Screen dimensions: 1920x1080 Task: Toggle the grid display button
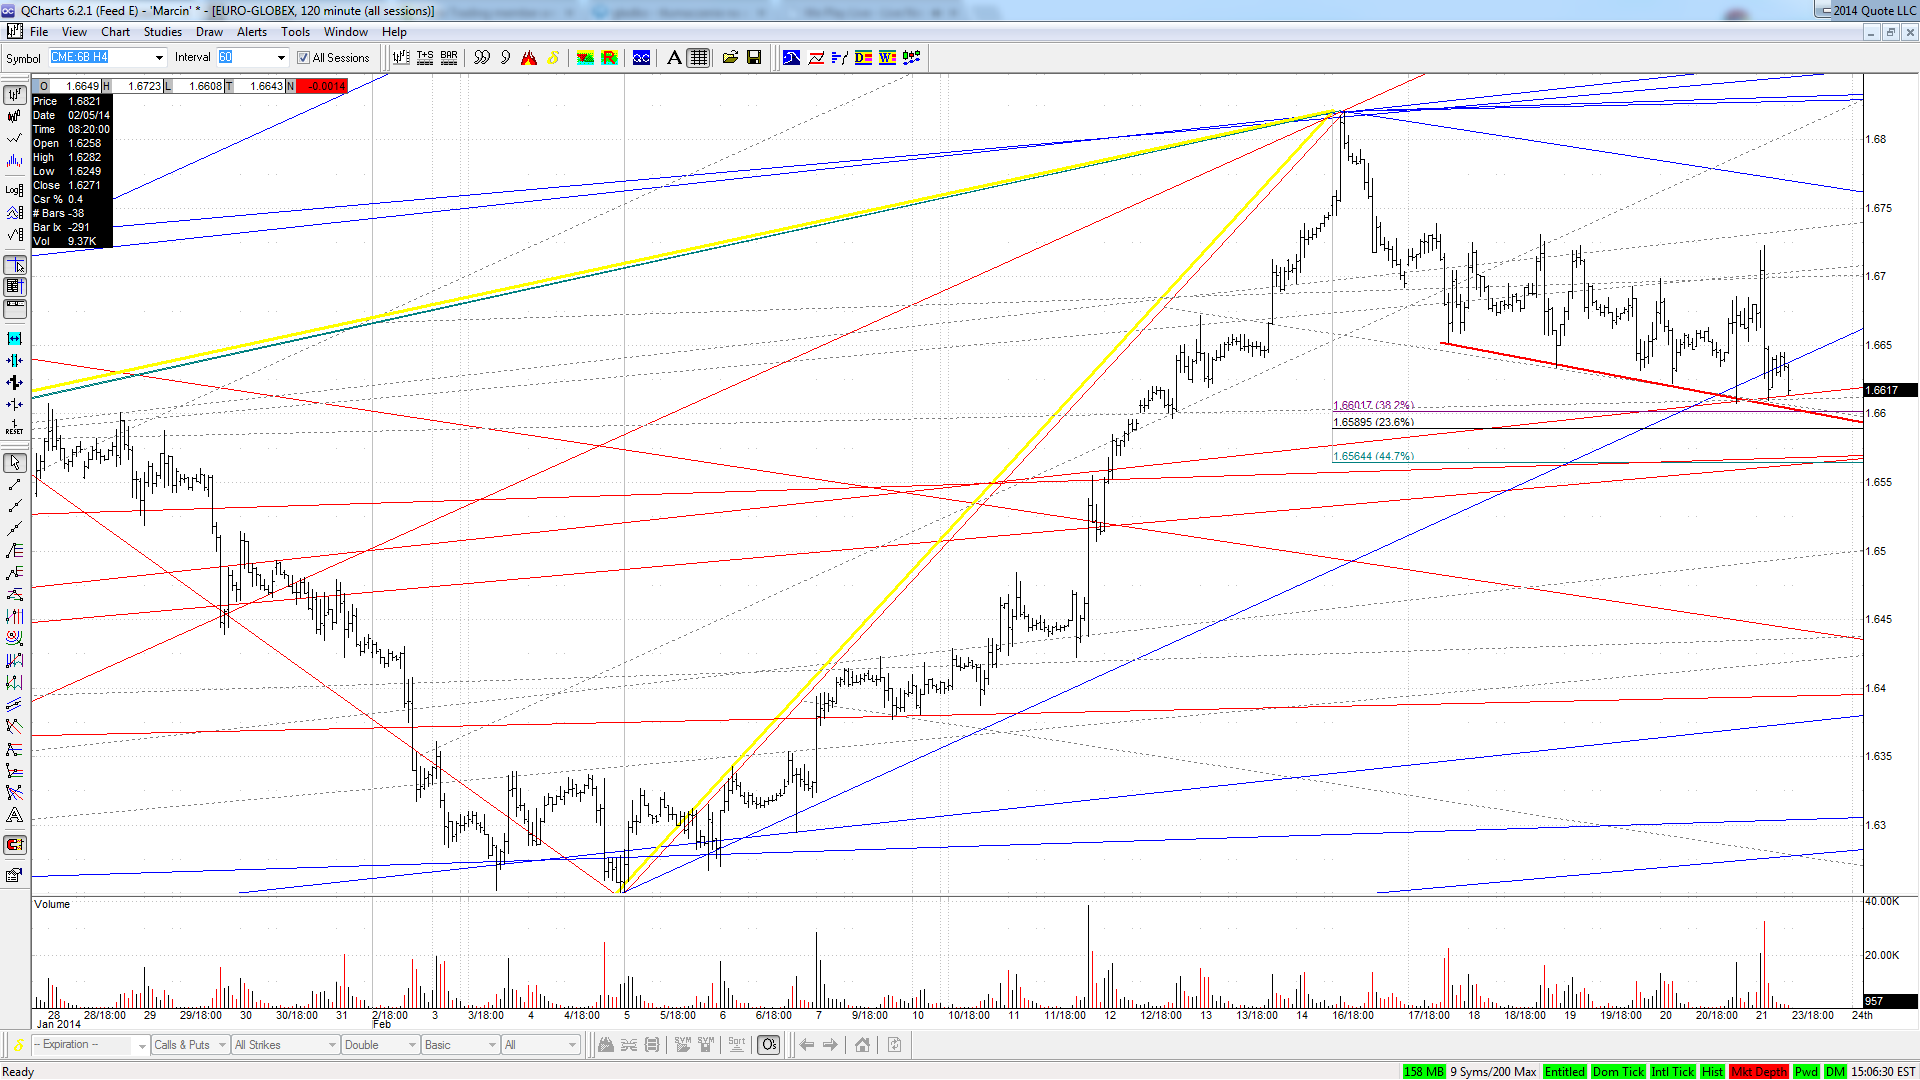click(x=698, y=58)
